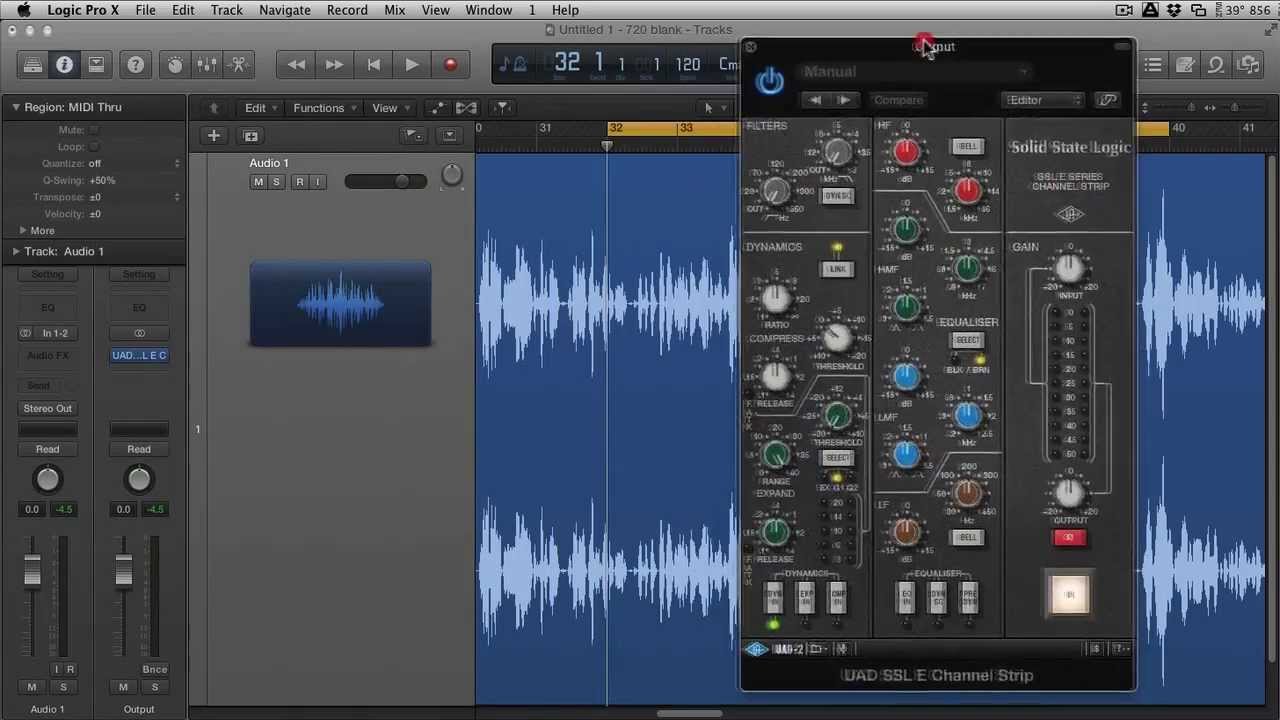Select next plugin preset arrow
The width and height of the screenshot is (1280, 720).
pos(844,100)
